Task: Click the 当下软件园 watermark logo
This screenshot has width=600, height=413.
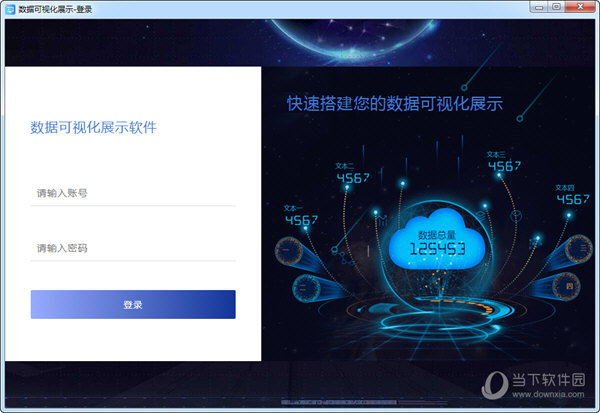Action: coord(534,380)
